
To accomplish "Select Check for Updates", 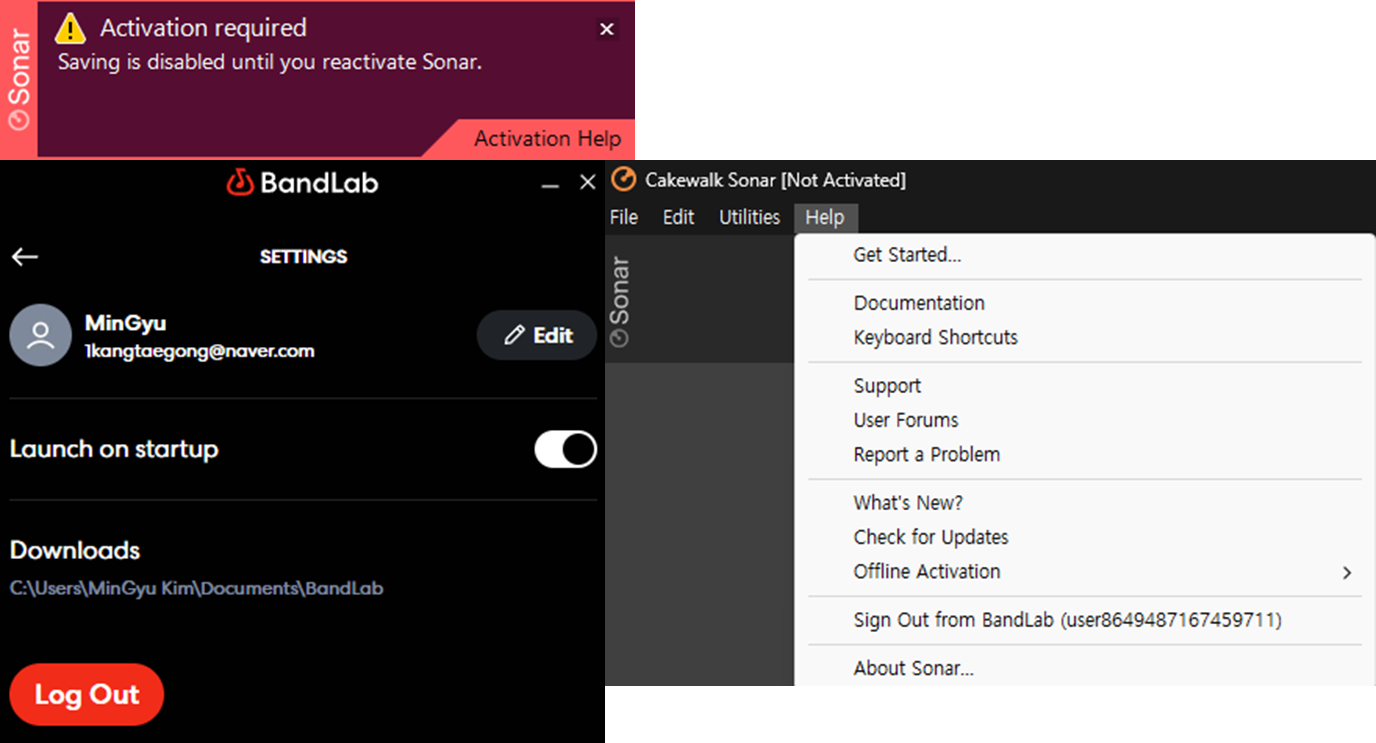I will point(1085,537).
